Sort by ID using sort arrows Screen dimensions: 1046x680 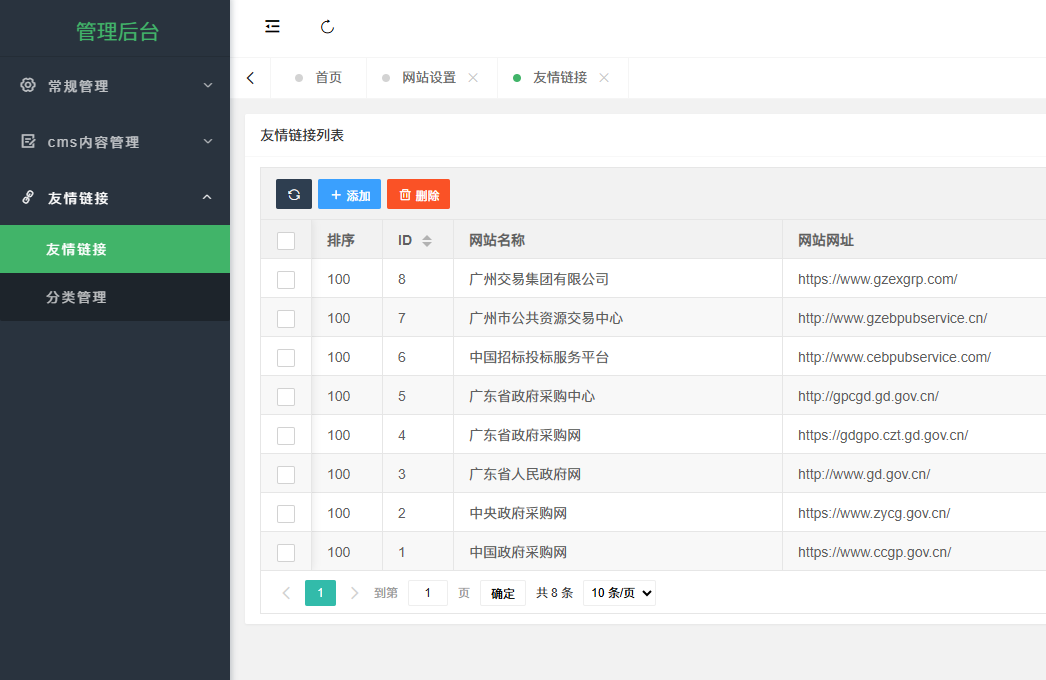click(x=427, y=241)
